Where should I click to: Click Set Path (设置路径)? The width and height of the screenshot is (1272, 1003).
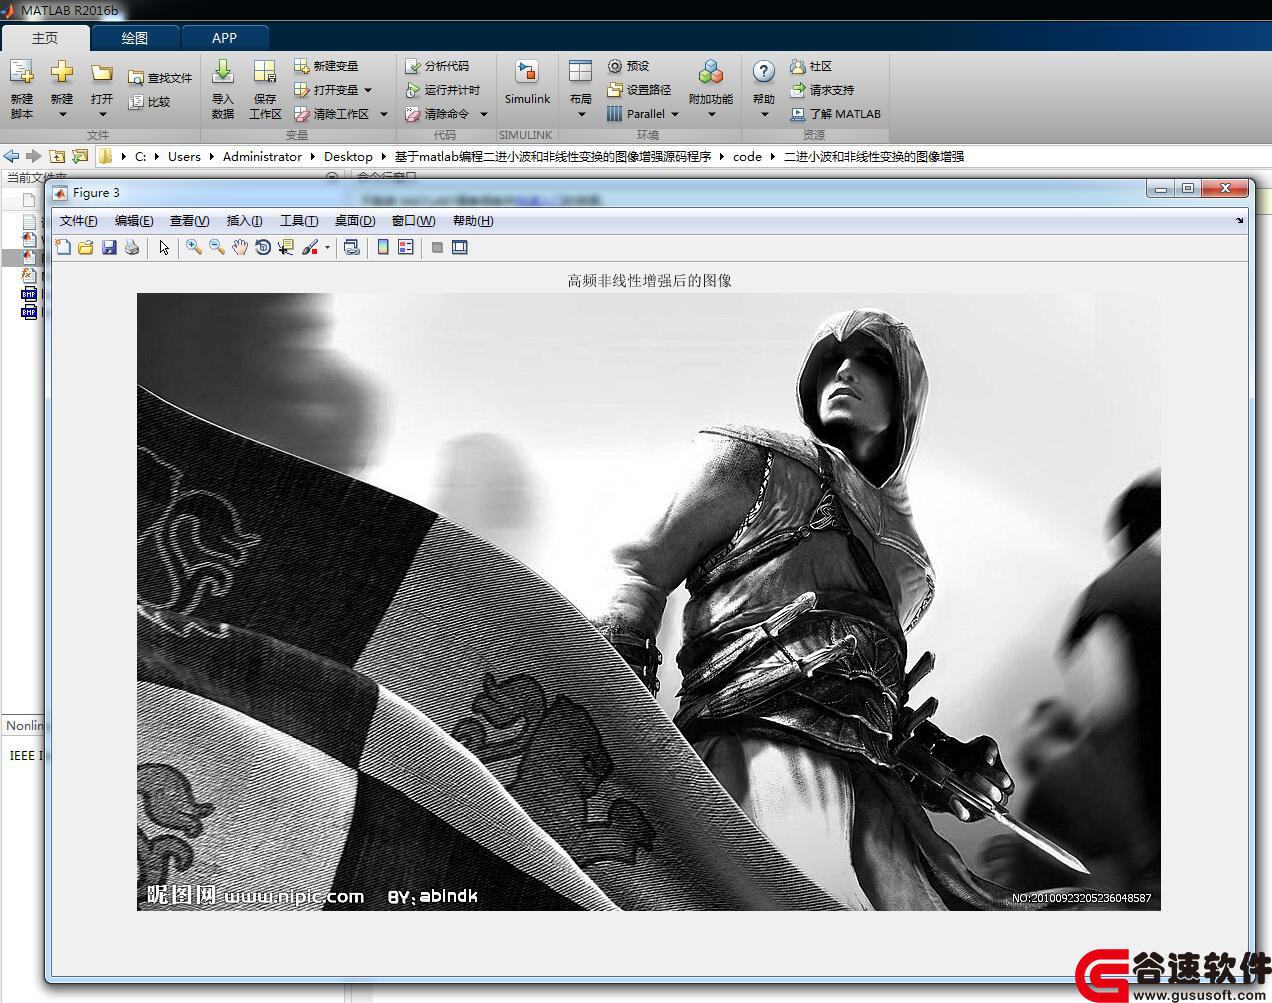point(638,90)
